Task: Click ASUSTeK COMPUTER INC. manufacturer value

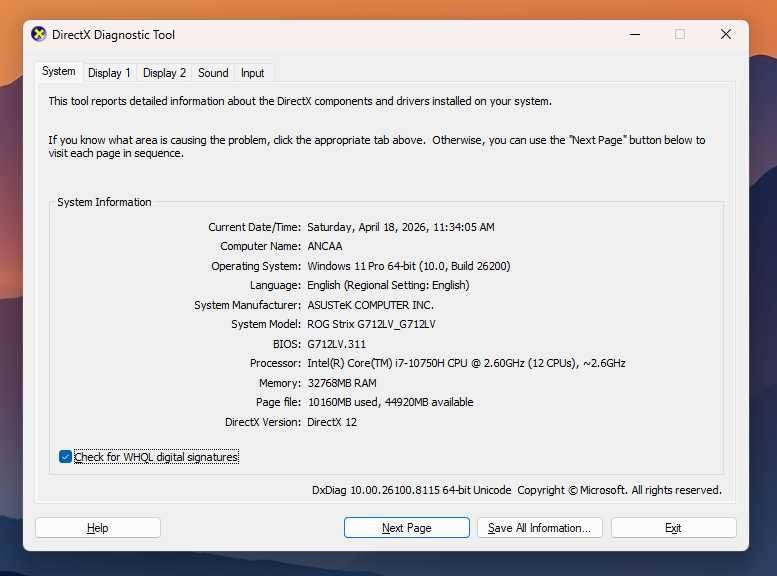Action: tap(370, 305)
